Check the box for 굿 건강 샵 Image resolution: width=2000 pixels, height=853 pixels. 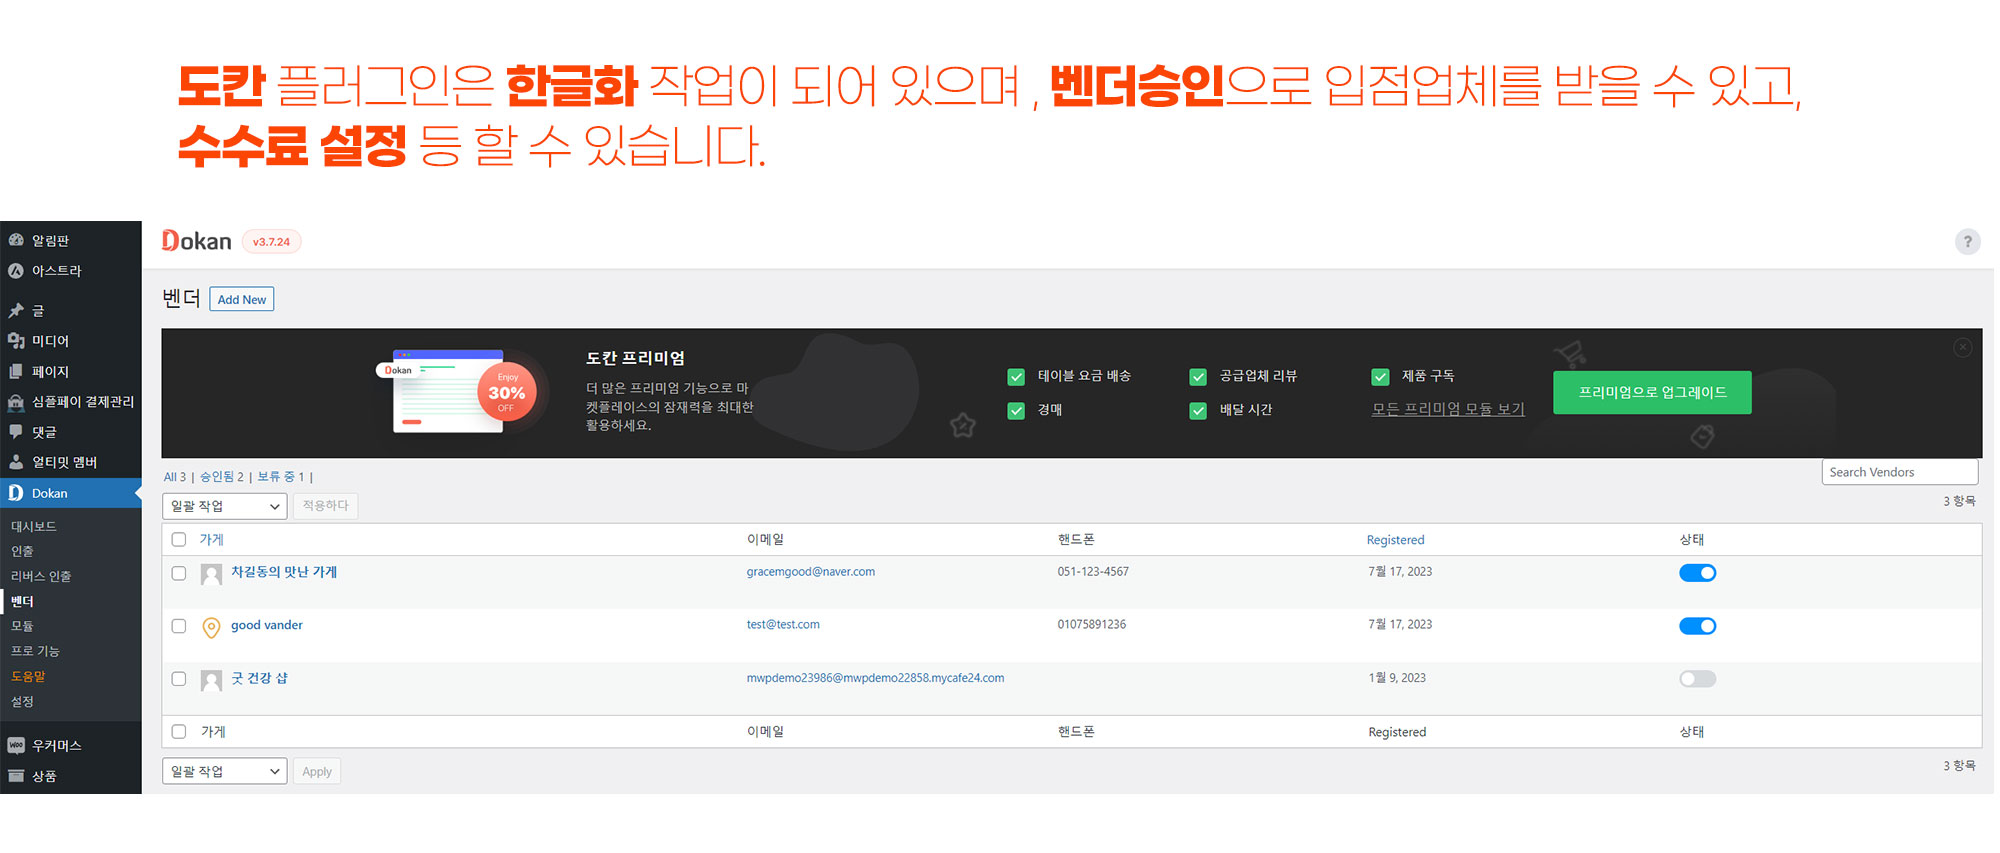pos(179,678)
